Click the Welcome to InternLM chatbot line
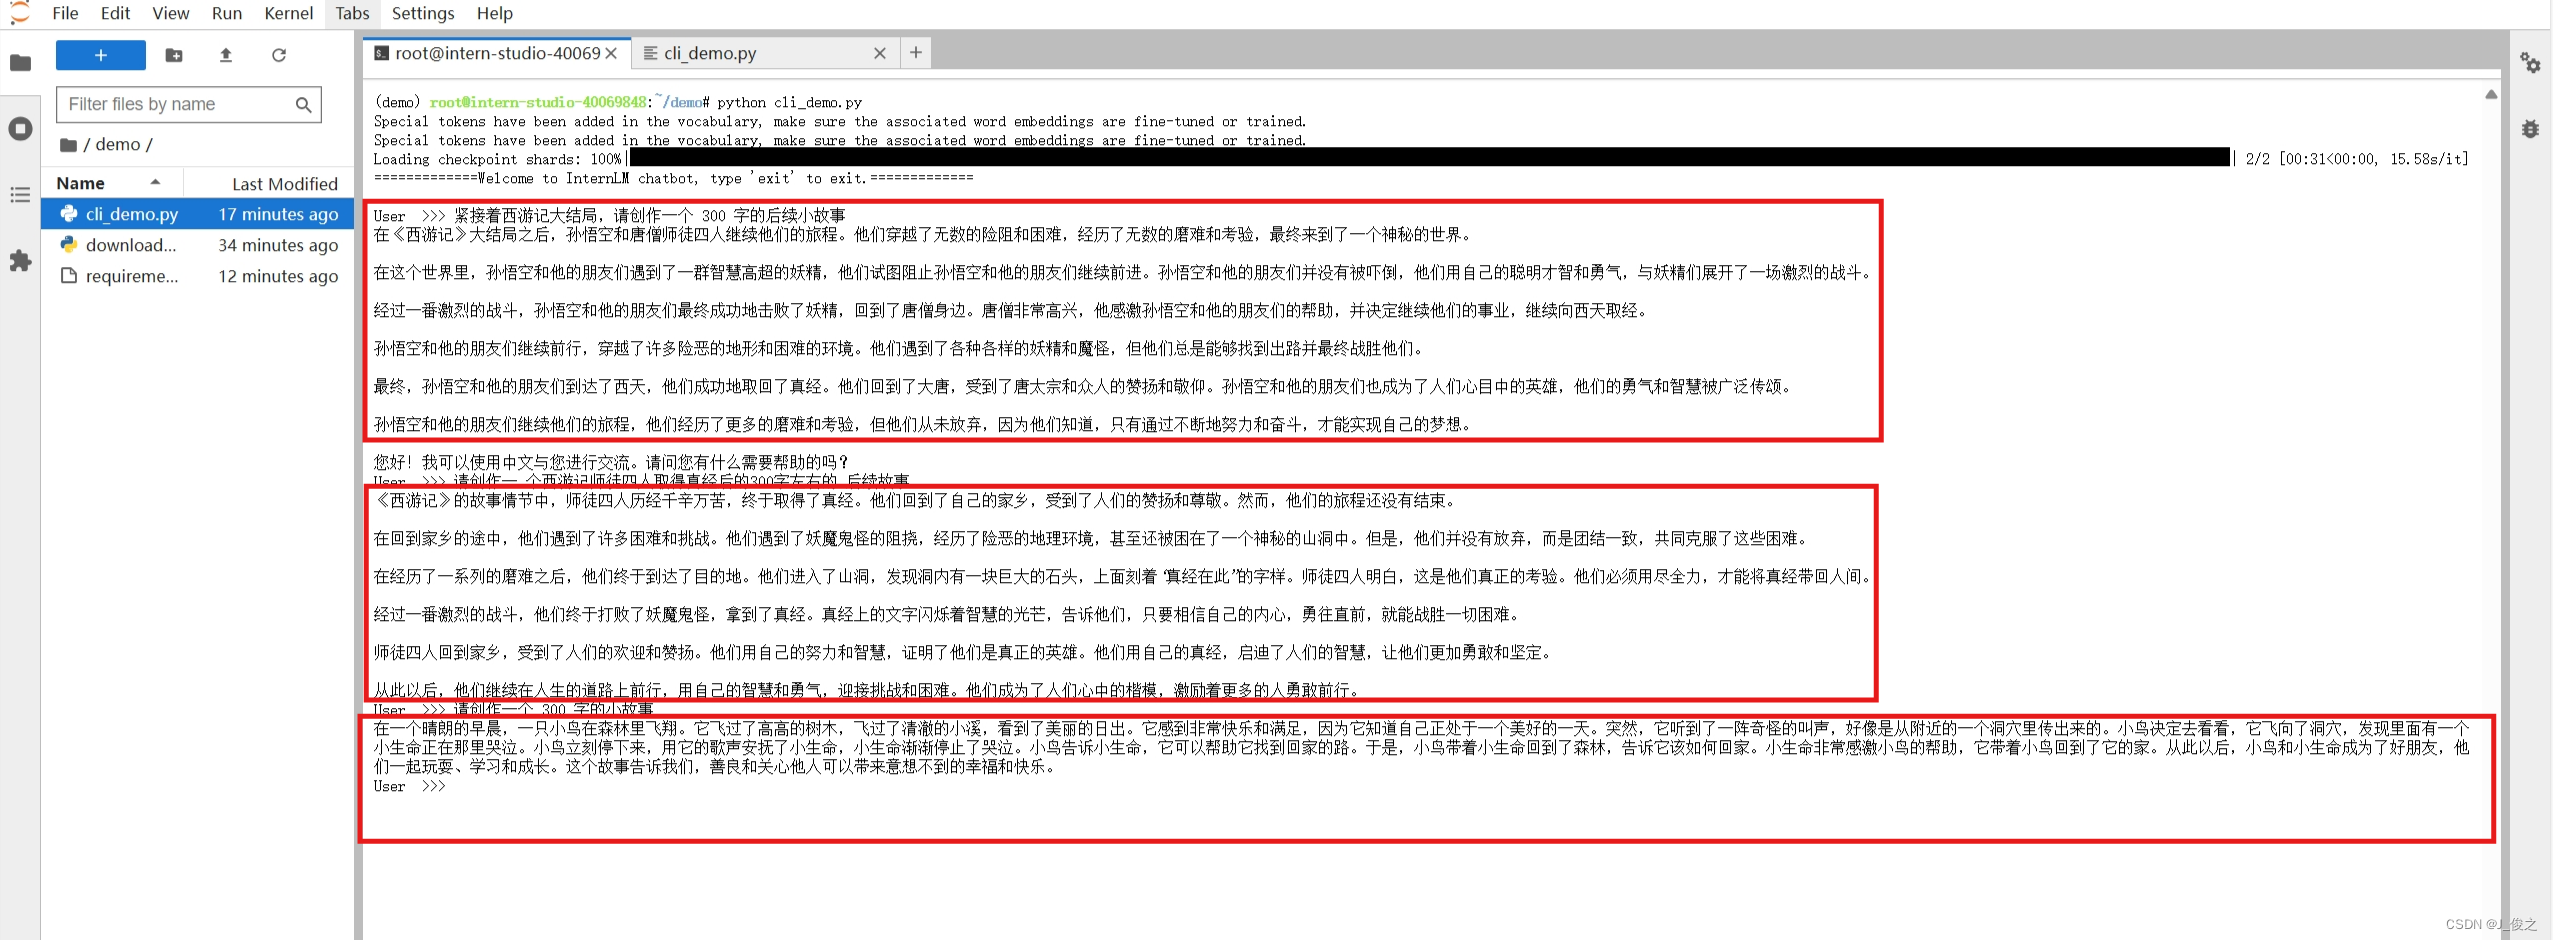The height and width of the screenshot is (940, 2553). click(673, 178)
